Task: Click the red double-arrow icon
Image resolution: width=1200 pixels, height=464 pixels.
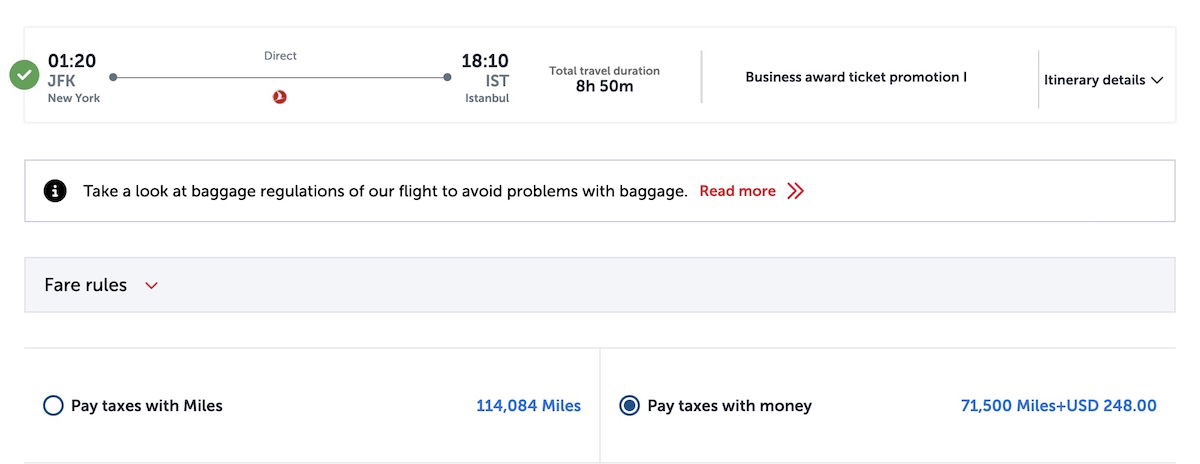Action: click(795, 191)
